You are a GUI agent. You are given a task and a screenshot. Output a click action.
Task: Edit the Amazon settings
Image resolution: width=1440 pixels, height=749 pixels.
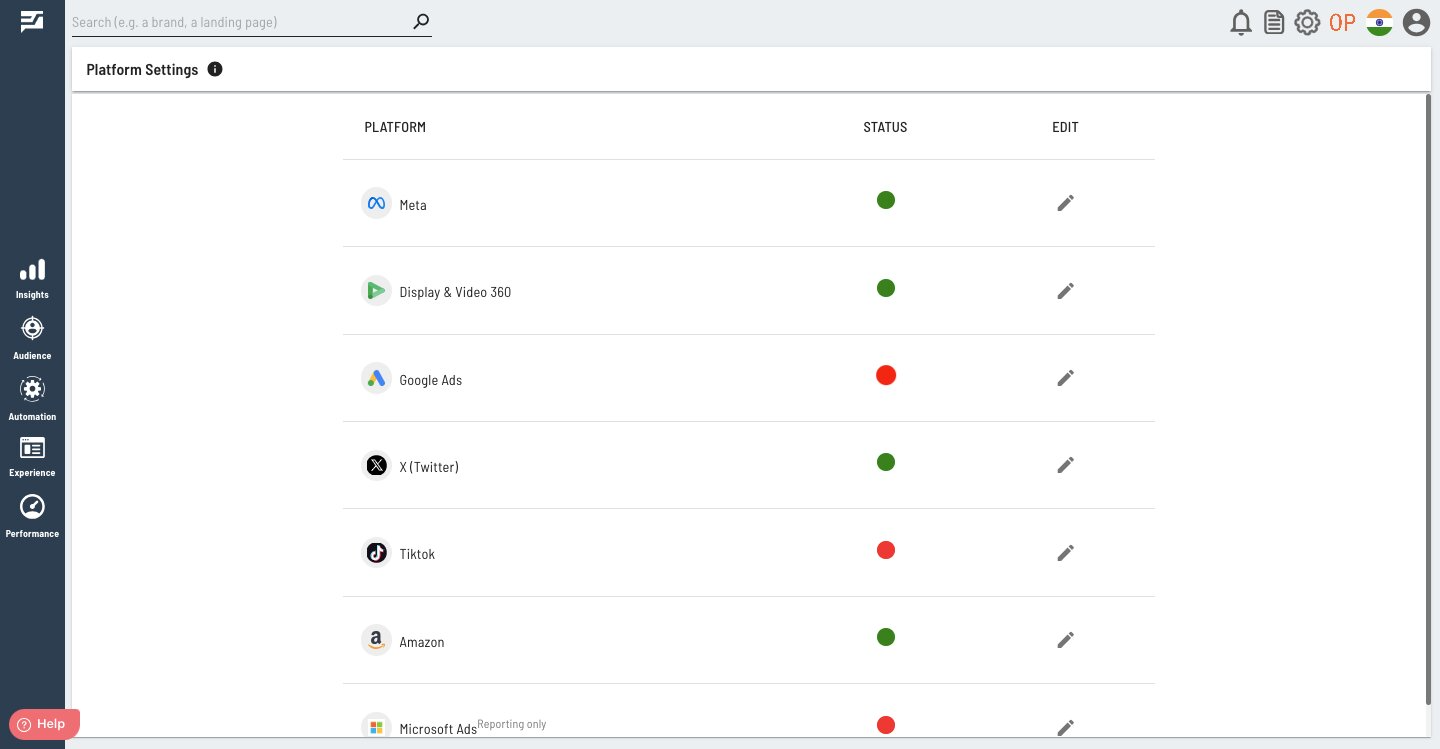[x=1066, y=640]
